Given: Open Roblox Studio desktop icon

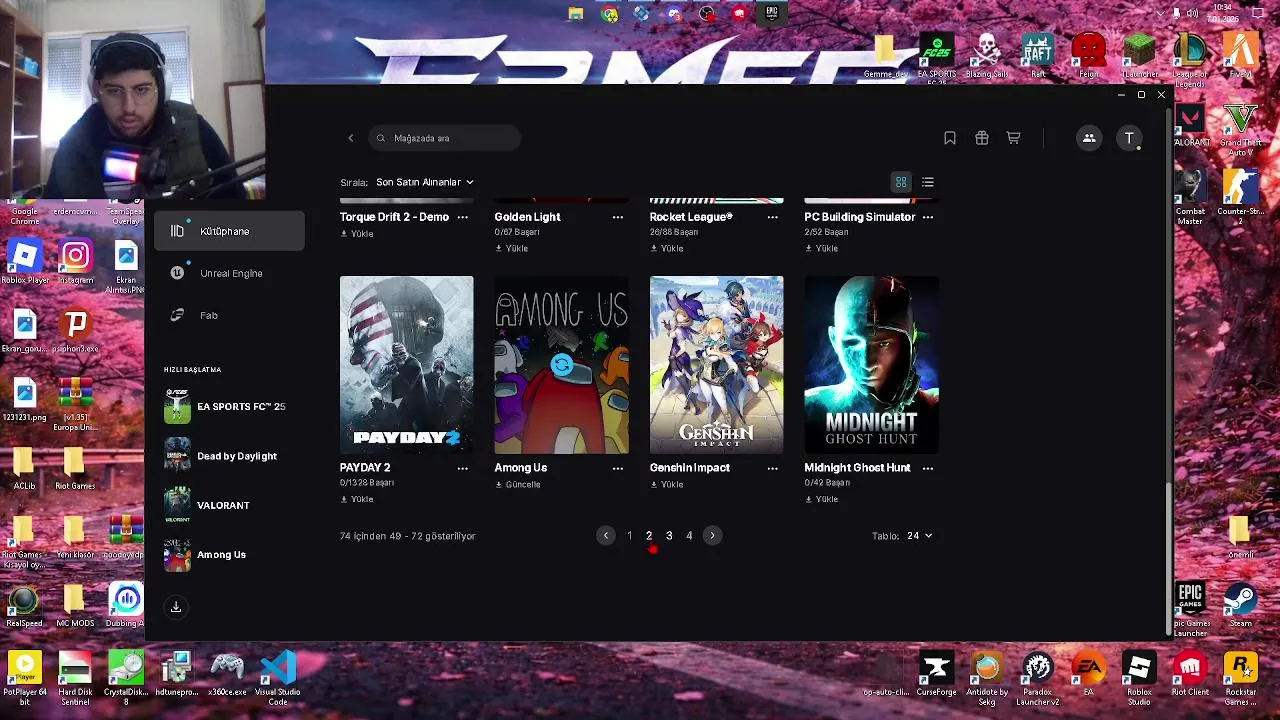Looking at the screenshot, I should coord(1139,676).
